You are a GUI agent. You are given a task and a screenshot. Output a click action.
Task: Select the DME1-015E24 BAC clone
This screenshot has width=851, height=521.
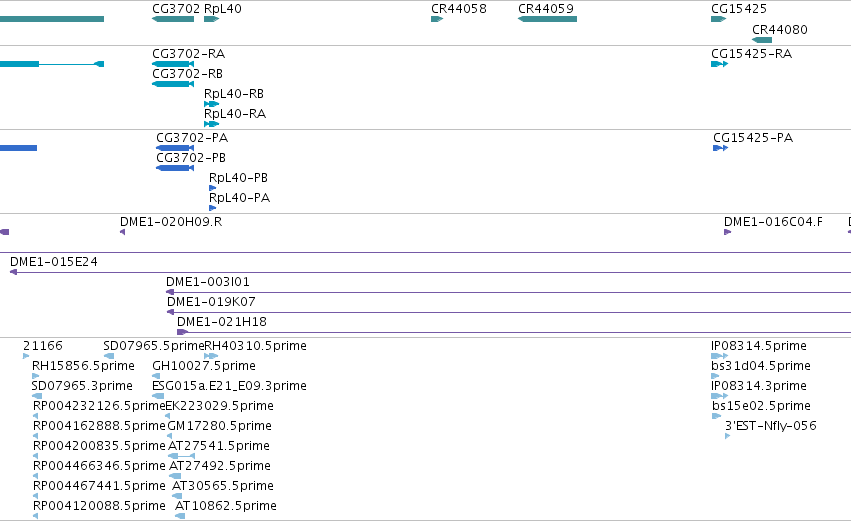430,272
